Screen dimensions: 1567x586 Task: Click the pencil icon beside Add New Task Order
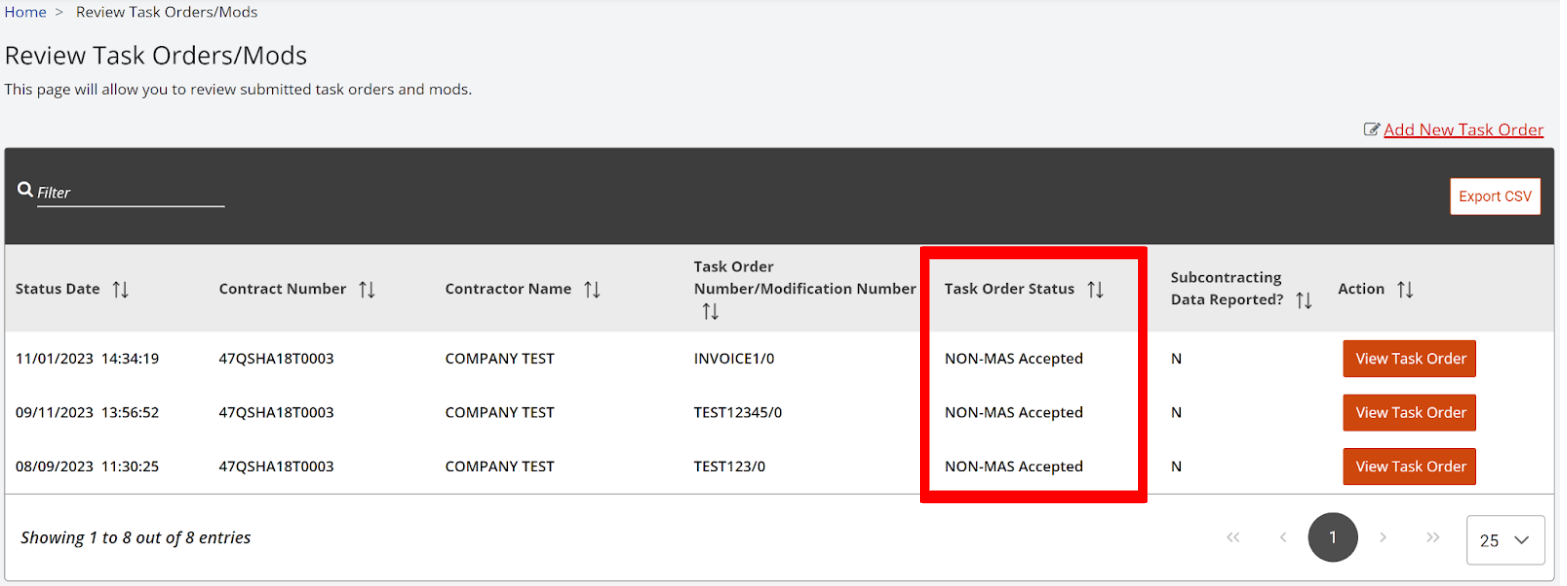[x=1374, y=129]
